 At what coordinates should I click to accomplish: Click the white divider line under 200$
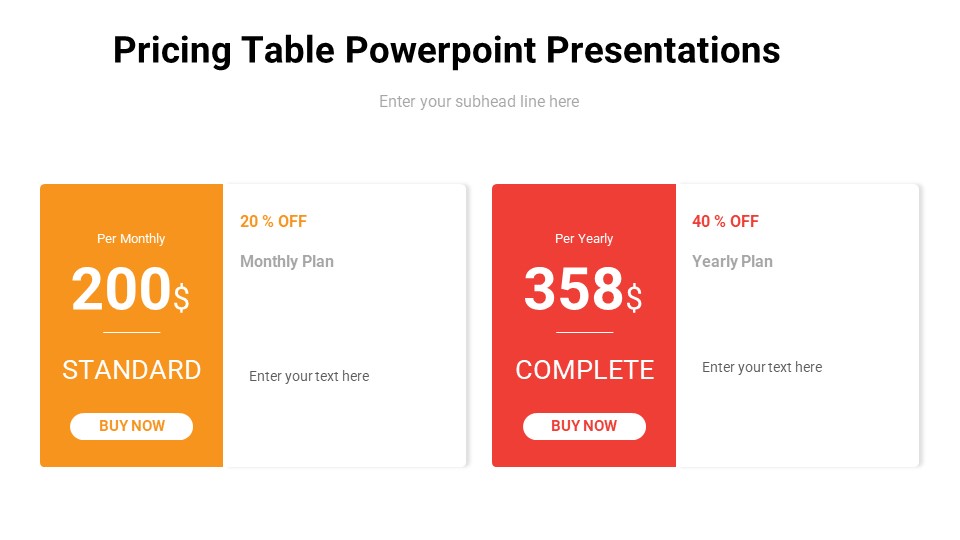pyautogui.click(x=131, y=332)
